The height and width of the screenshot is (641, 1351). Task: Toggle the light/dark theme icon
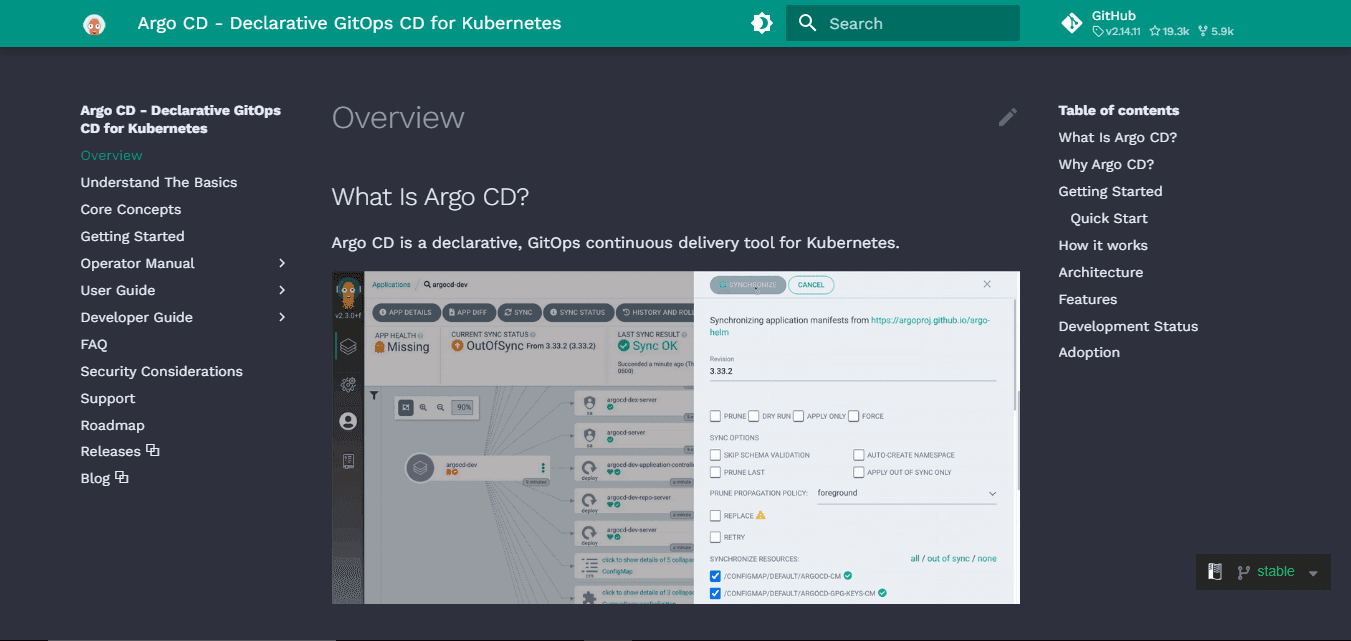click(762, 23)
